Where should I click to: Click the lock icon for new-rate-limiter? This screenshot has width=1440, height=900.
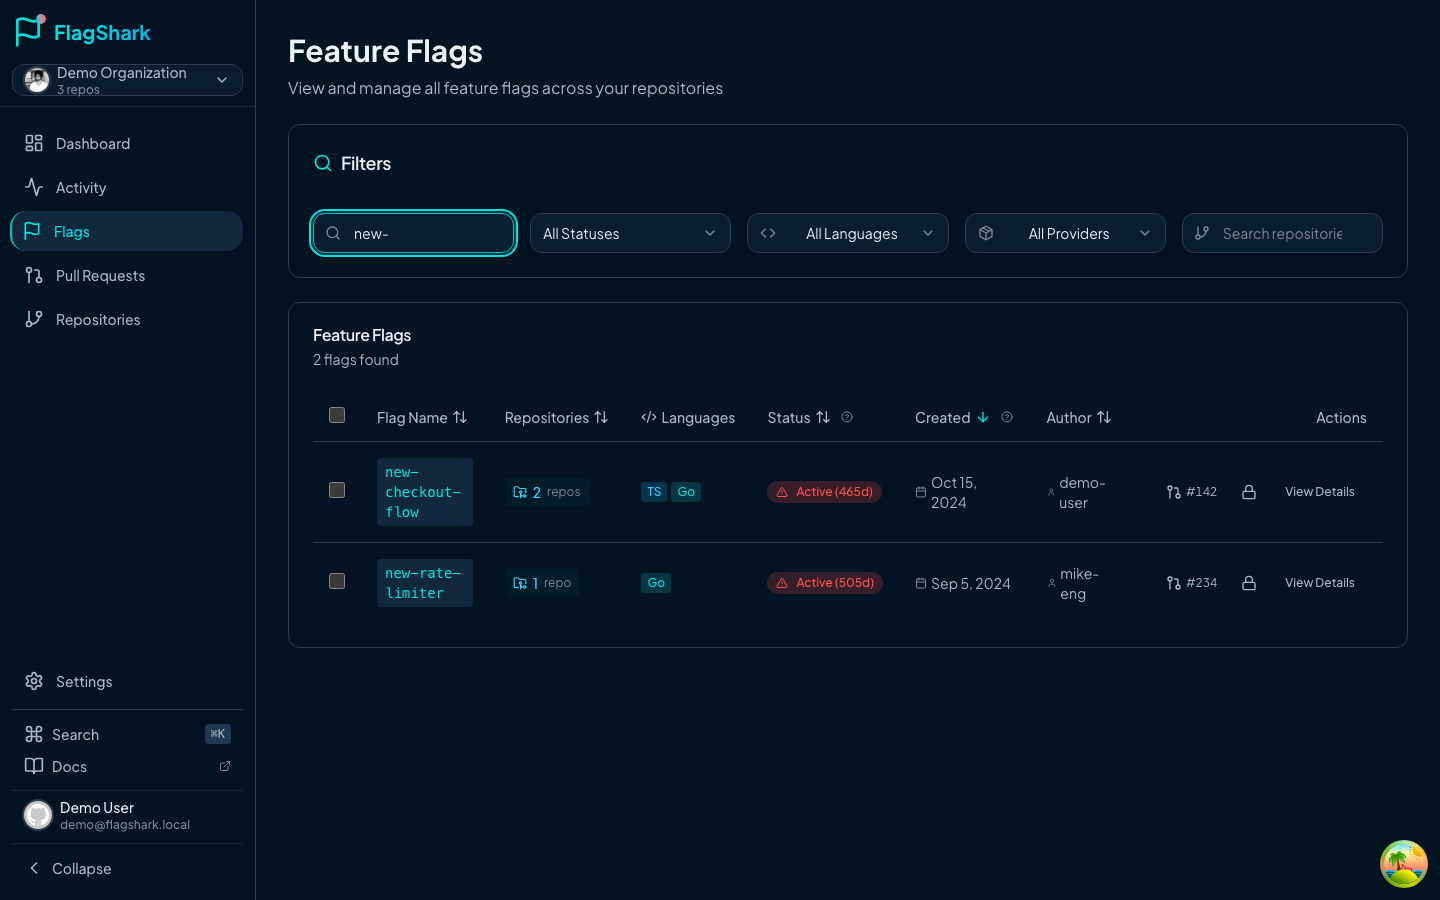[x=1249, y=583]
